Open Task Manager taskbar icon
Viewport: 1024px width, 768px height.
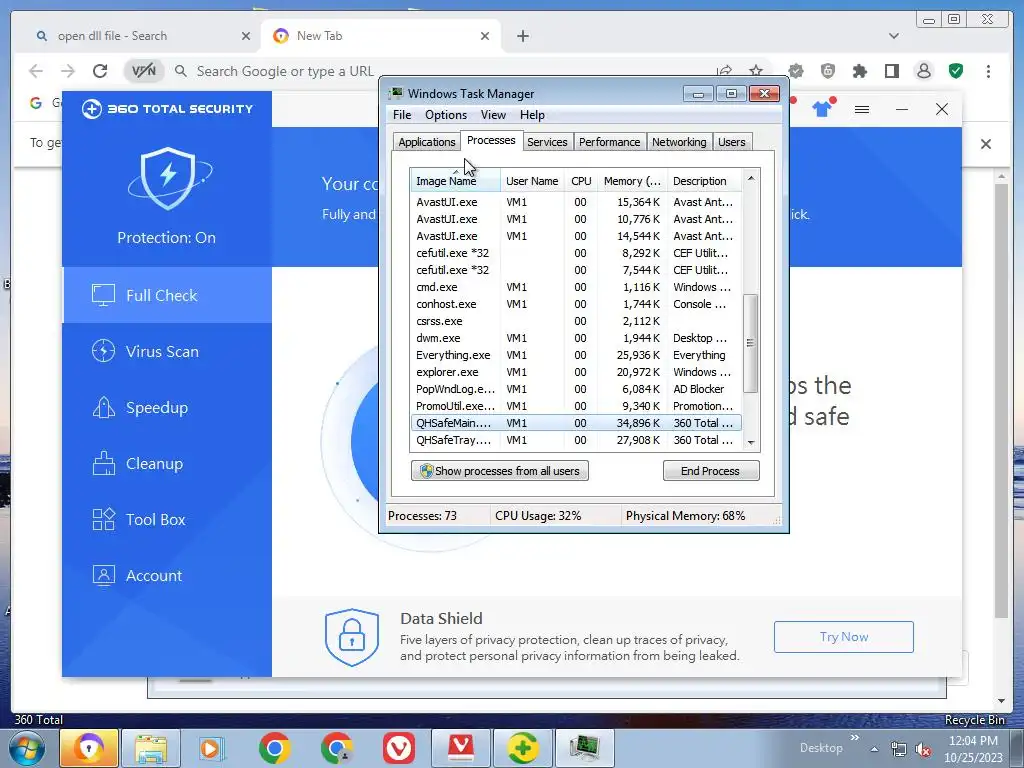584,748
